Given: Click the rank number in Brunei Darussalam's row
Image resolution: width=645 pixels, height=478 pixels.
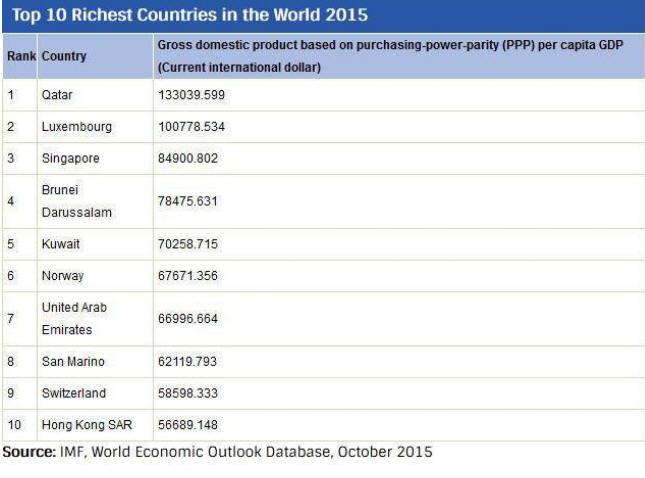Looking at the screenshot, I should [11, 201].
